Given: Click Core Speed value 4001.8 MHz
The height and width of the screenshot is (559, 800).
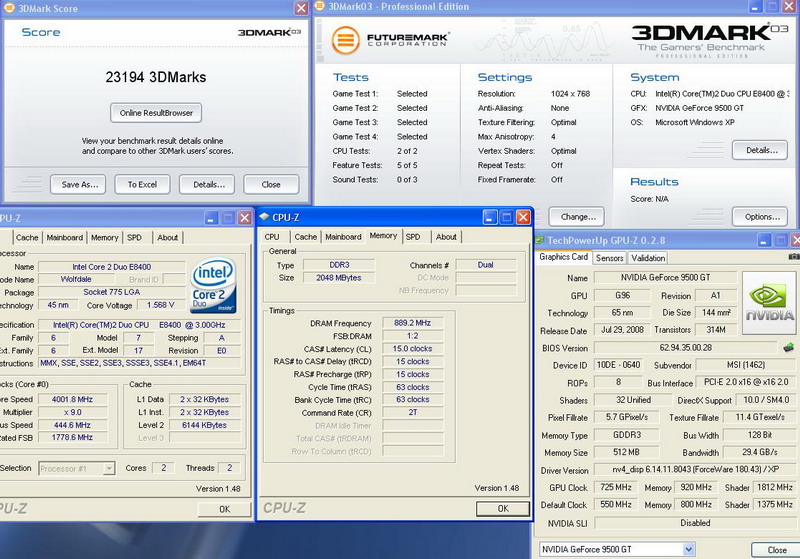Looking at the screenshot, I should [72, 399].
